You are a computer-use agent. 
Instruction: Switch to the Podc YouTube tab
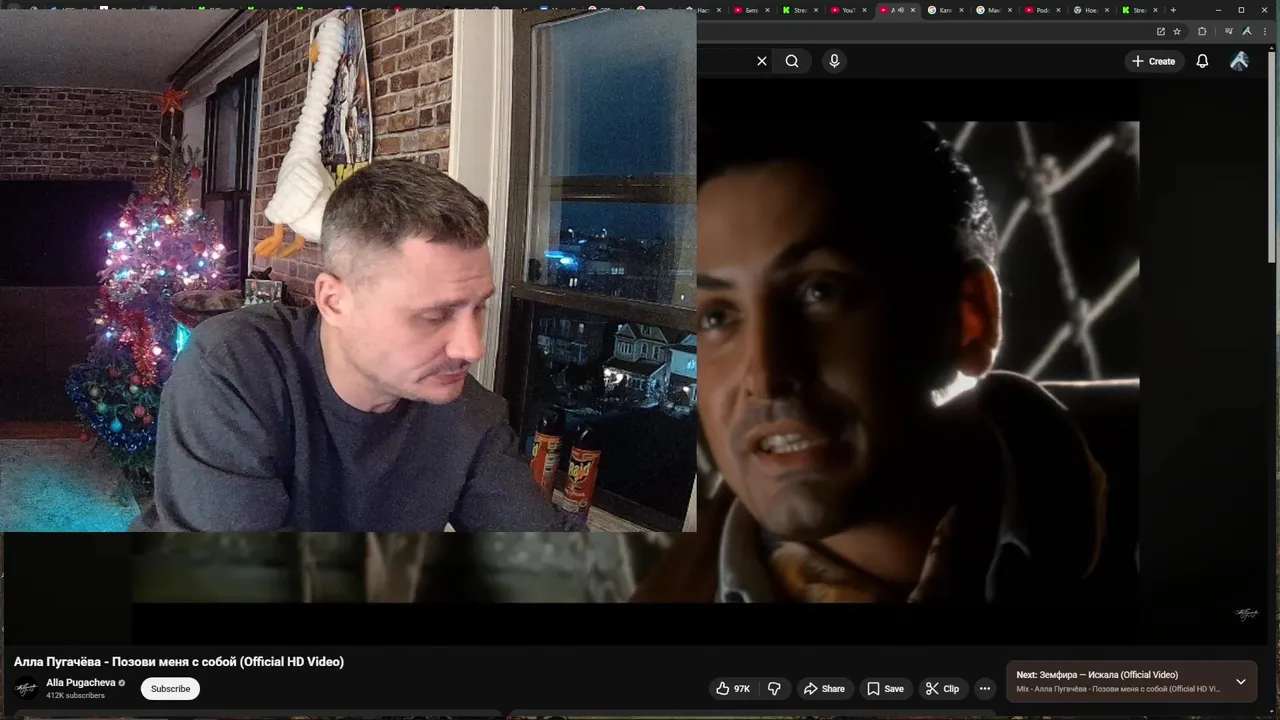coord(1042,10)
